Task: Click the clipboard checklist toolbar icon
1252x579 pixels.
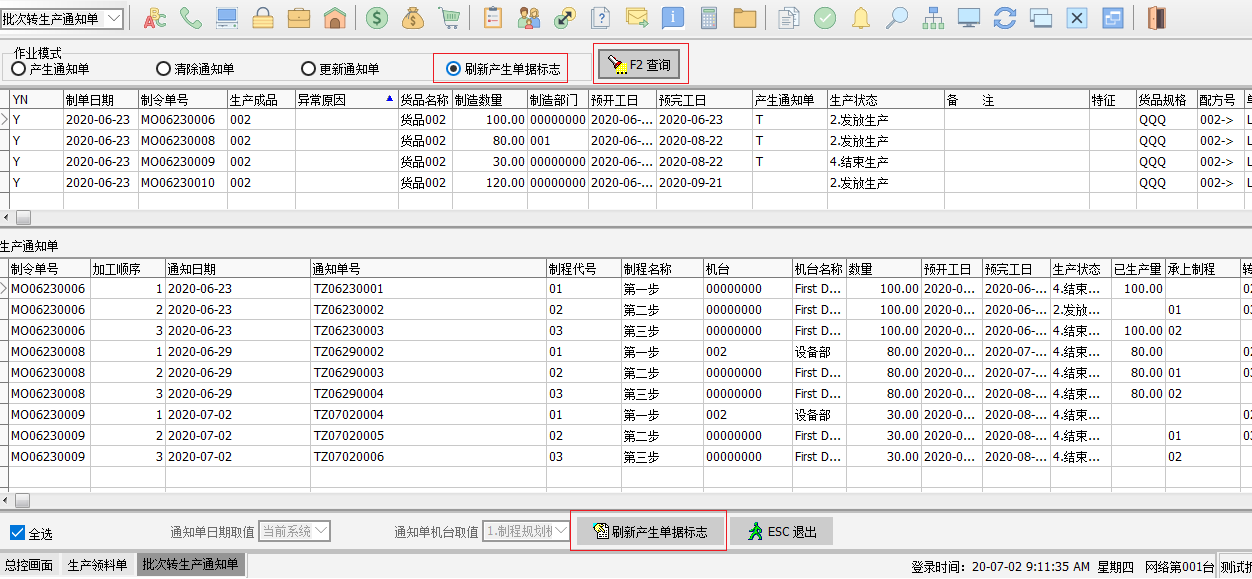Action: point(492,18)
